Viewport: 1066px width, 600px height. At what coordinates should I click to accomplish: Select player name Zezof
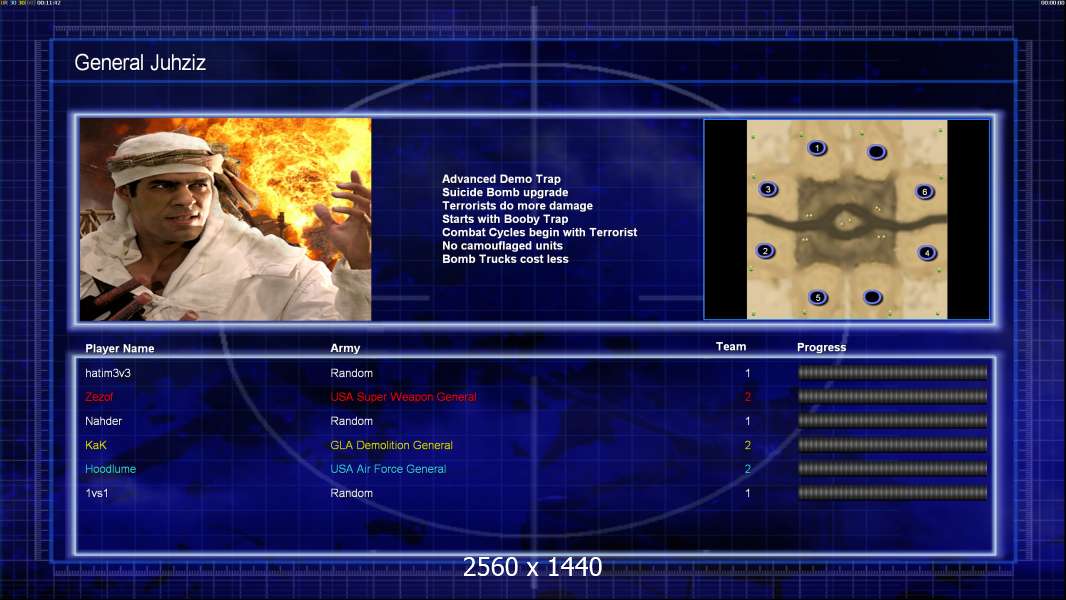pyautogui.click(x=99, y=397)
